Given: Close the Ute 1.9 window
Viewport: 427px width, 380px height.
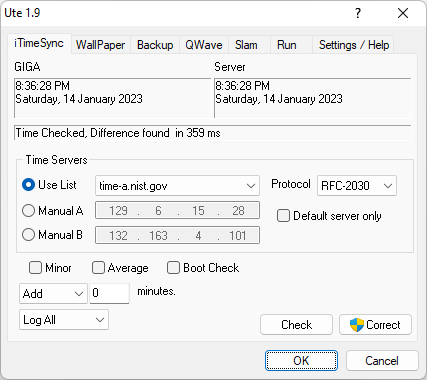Looking at the screenshot, I should pyautogui.click(x=403, y=13).
